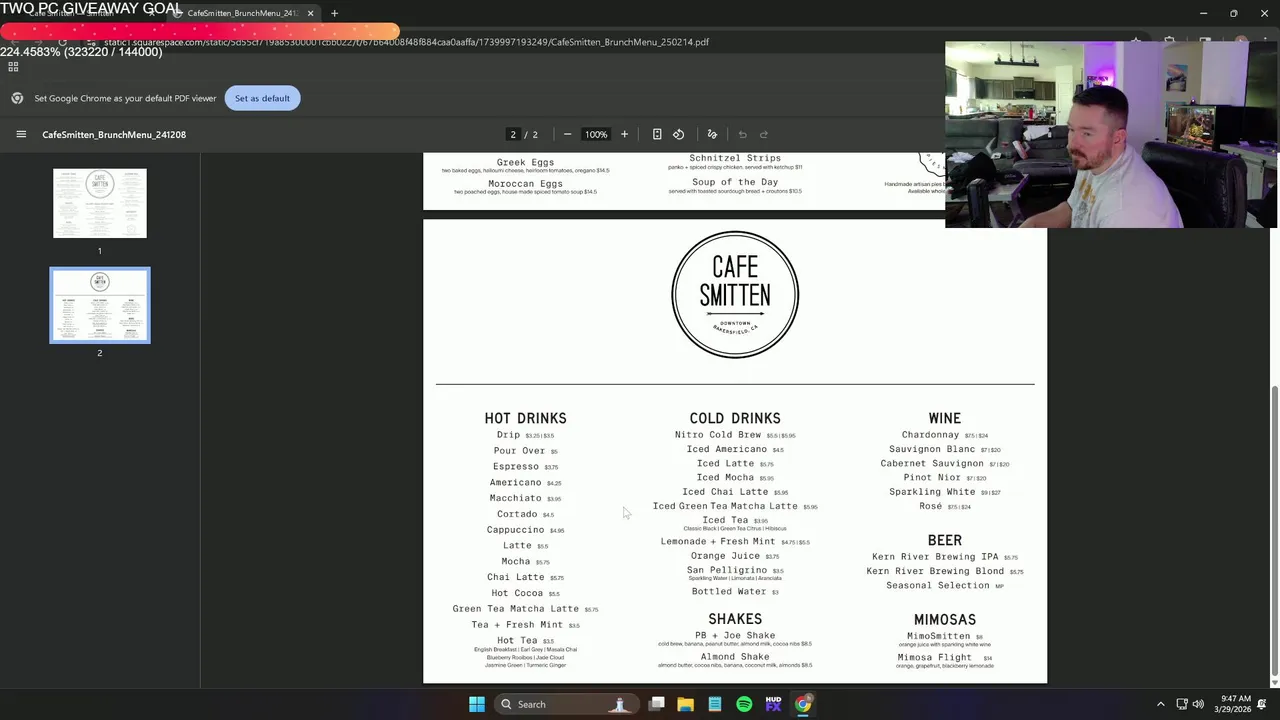Open the notifications bell icon
Viewport: 1280px width, 720px height.
(1262, 704)
